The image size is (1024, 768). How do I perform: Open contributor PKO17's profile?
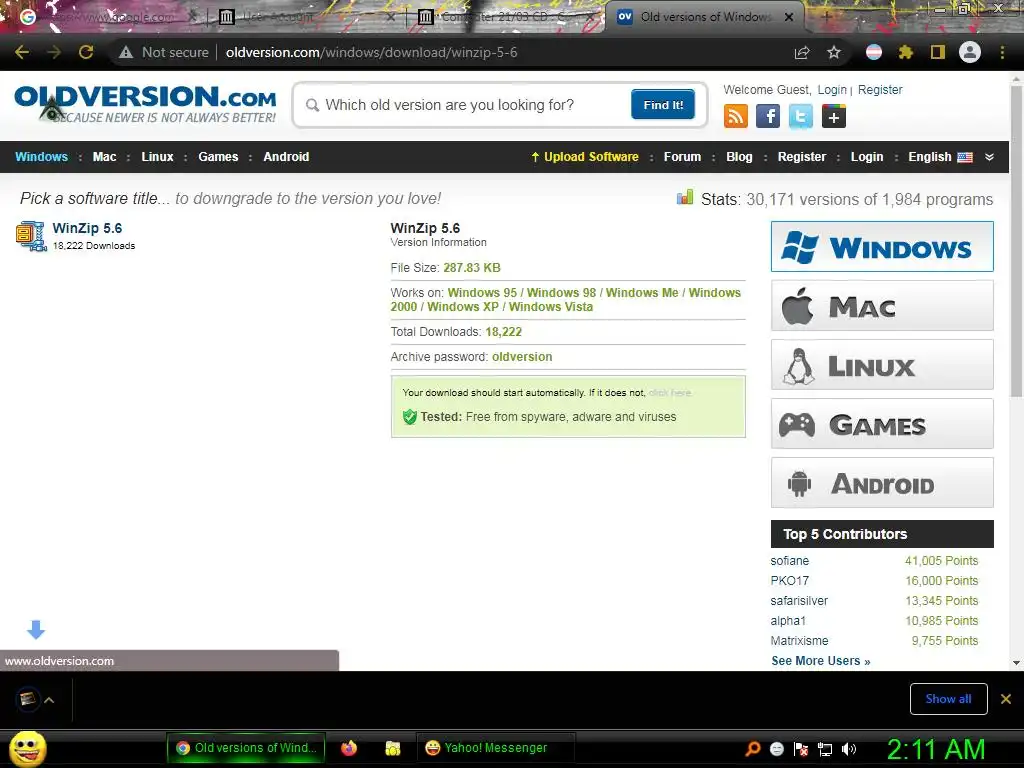(790, 581)
